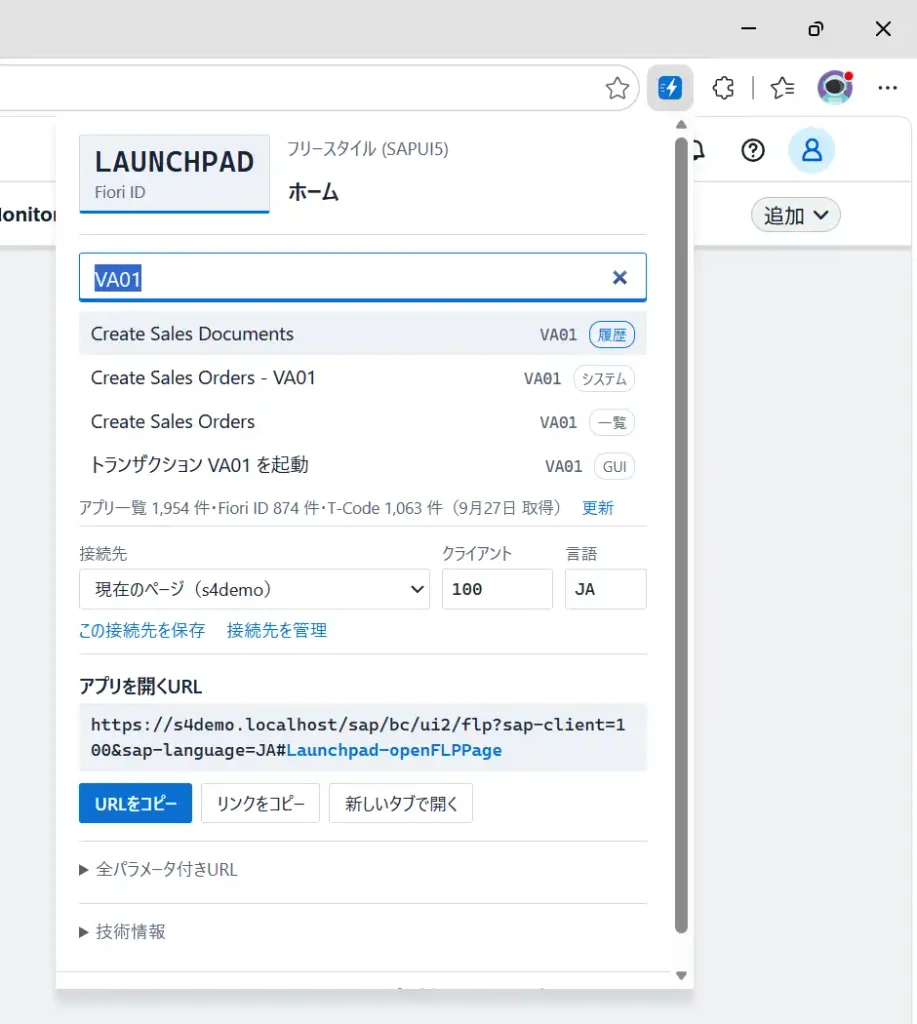This screenshot has height=1024, width=917.
Task: Select Create Sales Orders - VA01 result
Action: (x=362, y=378)
